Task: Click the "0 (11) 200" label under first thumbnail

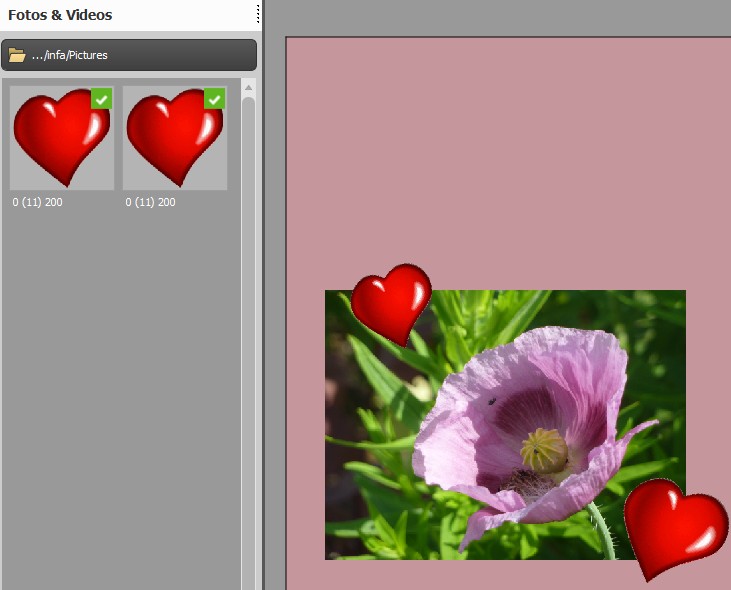Action: pos(38,202)
